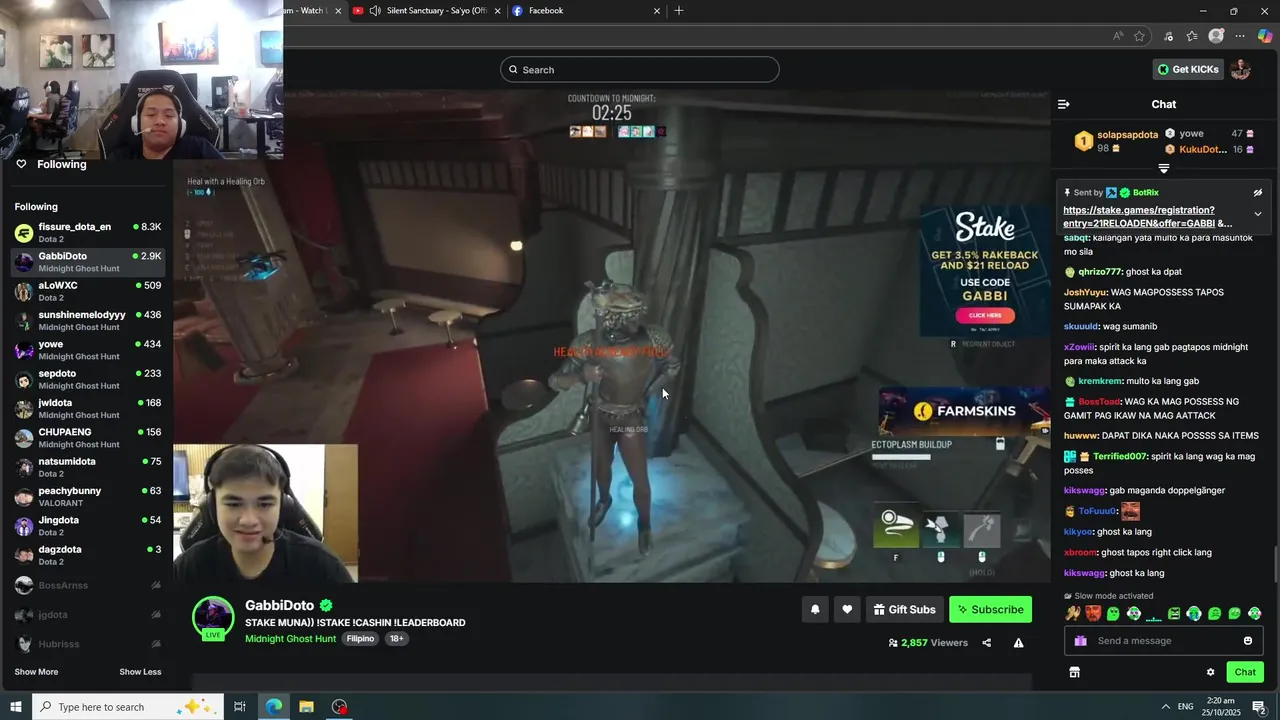The height and width of the screenshot is (720, 1280).
Task: Open aLoWXC channel in sidebar
Action: [x=88, y=291]
